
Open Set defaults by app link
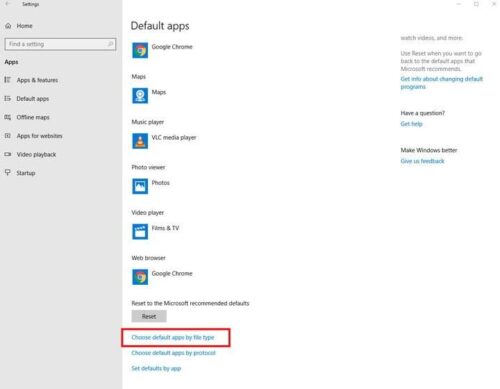(x=156, y=368)
